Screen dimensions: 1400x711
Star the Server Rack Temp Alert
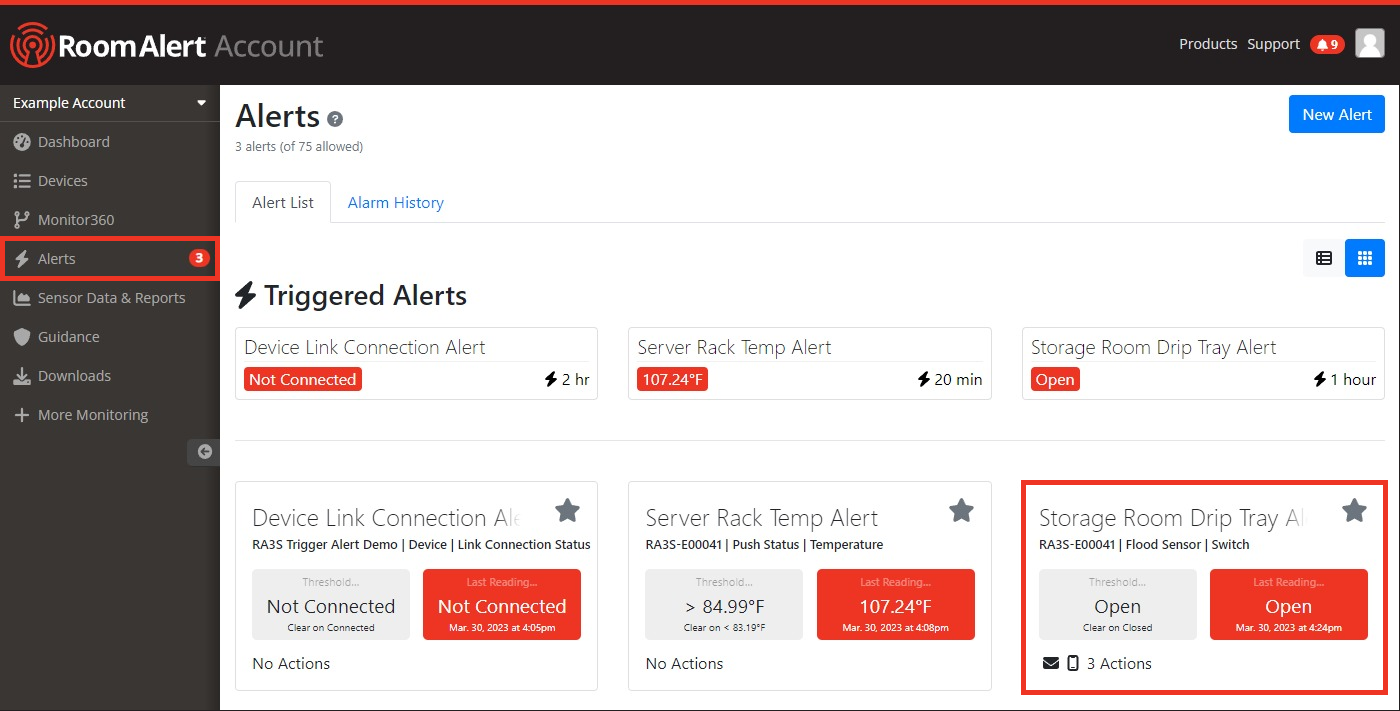pos(961,511)
